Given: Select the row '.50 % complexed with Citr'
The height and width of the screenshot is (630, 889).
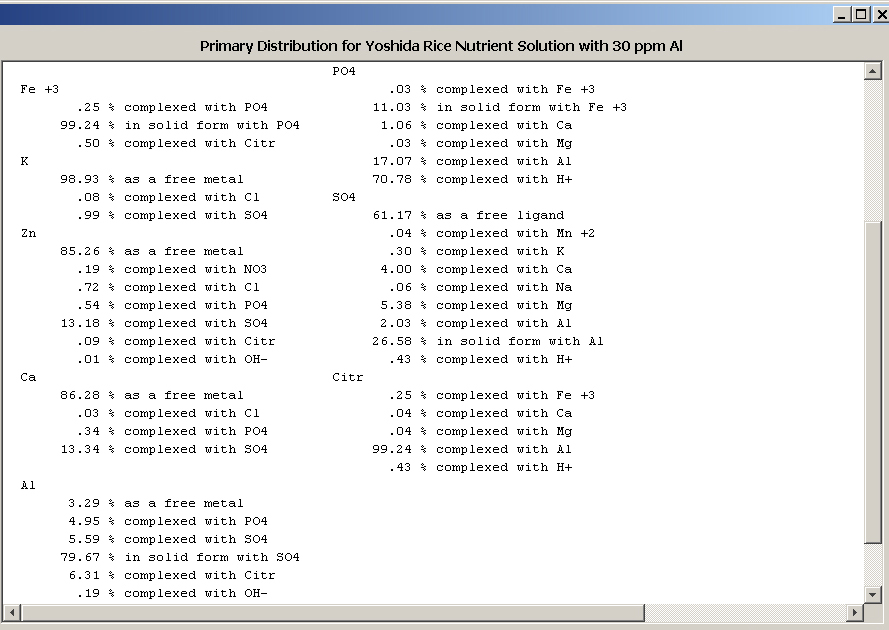Looking at the screenshot, I should click(x=176, y=143).
